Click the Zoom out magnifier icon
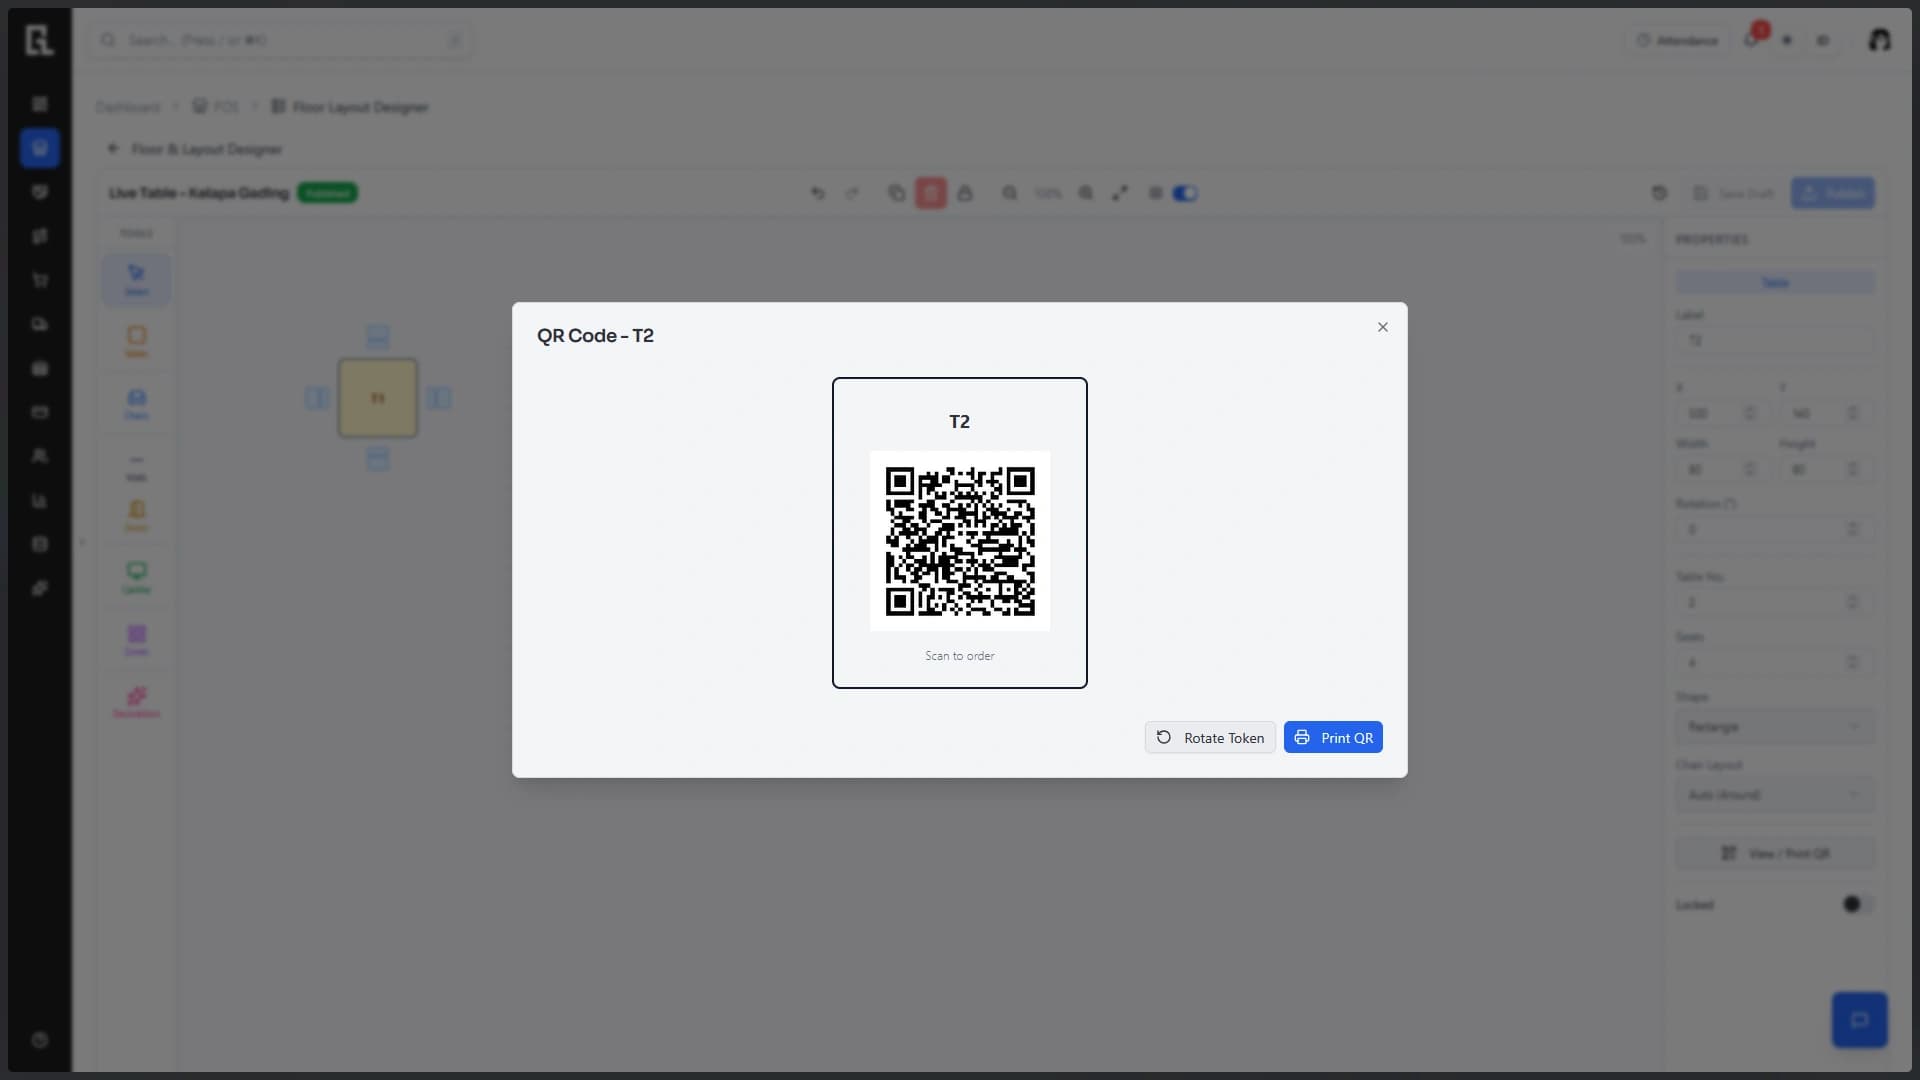Screen dimensions: 1920x1080 point(1010,193)
